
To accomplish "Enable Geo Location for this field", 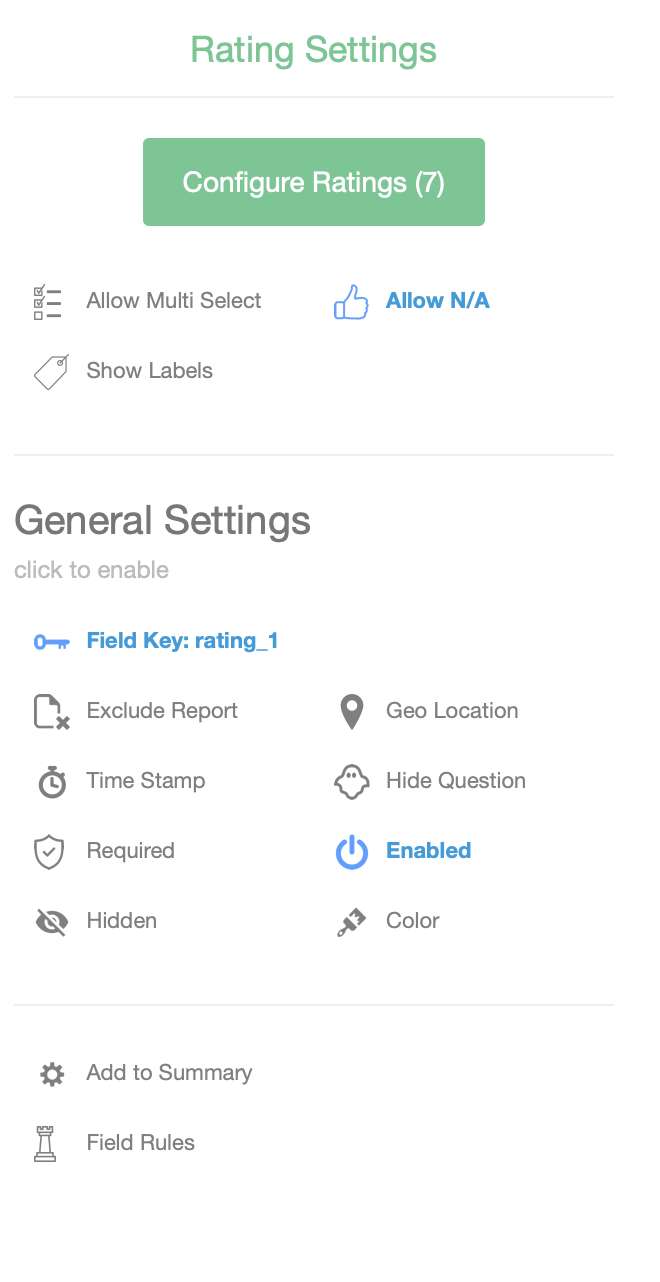I will click(452, 711).
